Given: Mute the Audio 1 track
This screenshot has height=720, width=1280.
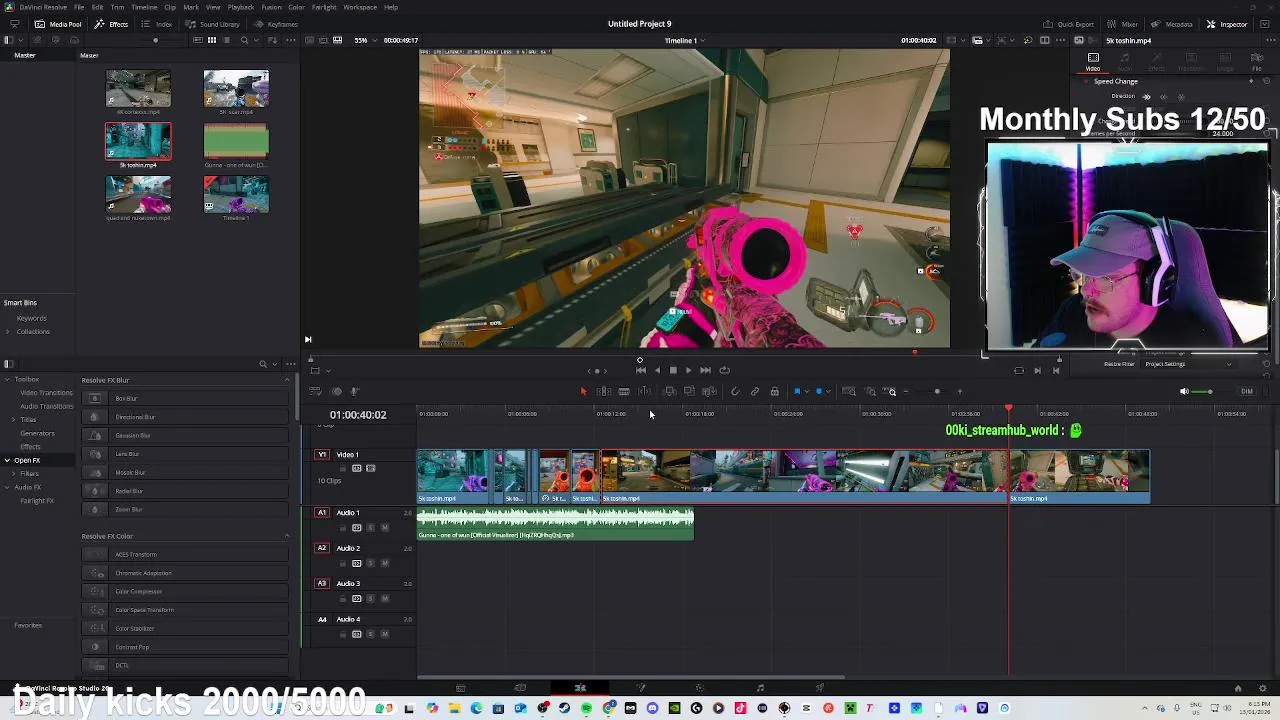Looking at the screenshot, I should [384, 528].
